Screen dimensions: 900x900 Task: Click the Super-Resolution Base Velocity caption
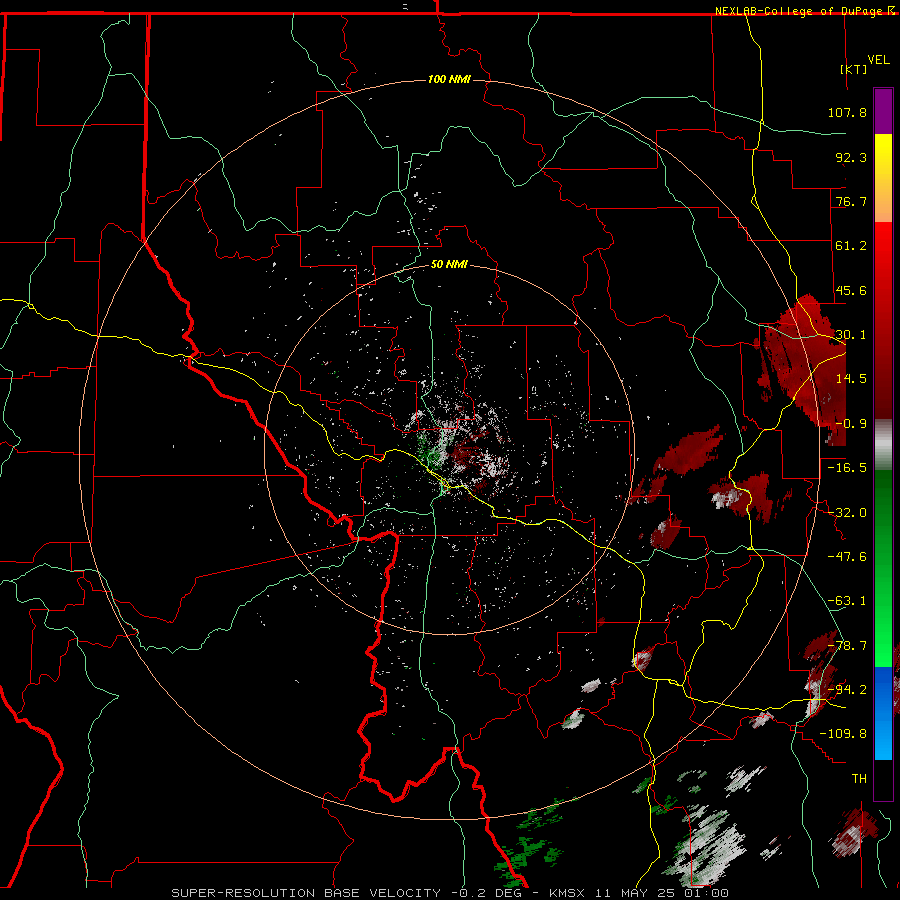click(x=450, y=893)
